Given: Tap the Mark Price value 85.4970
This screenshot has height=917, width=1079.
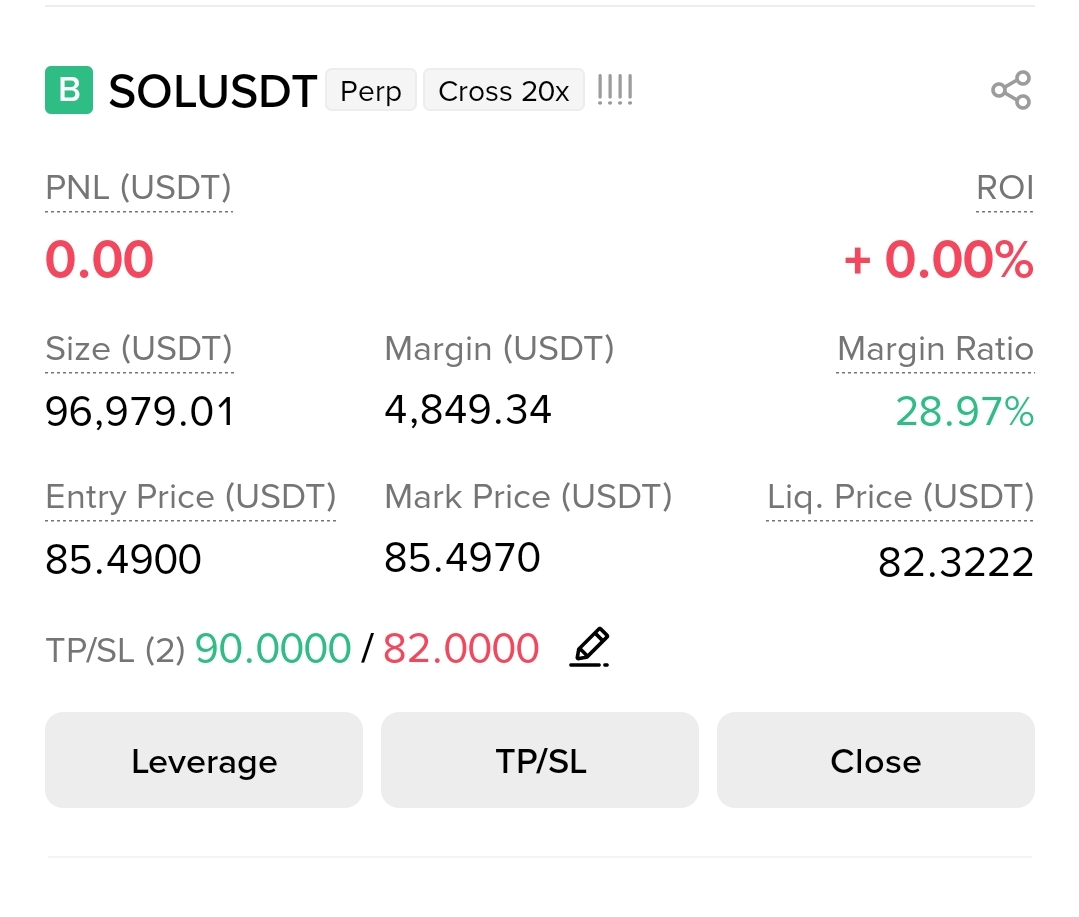Looking at the screenshot, I should [x=462, y=557].
